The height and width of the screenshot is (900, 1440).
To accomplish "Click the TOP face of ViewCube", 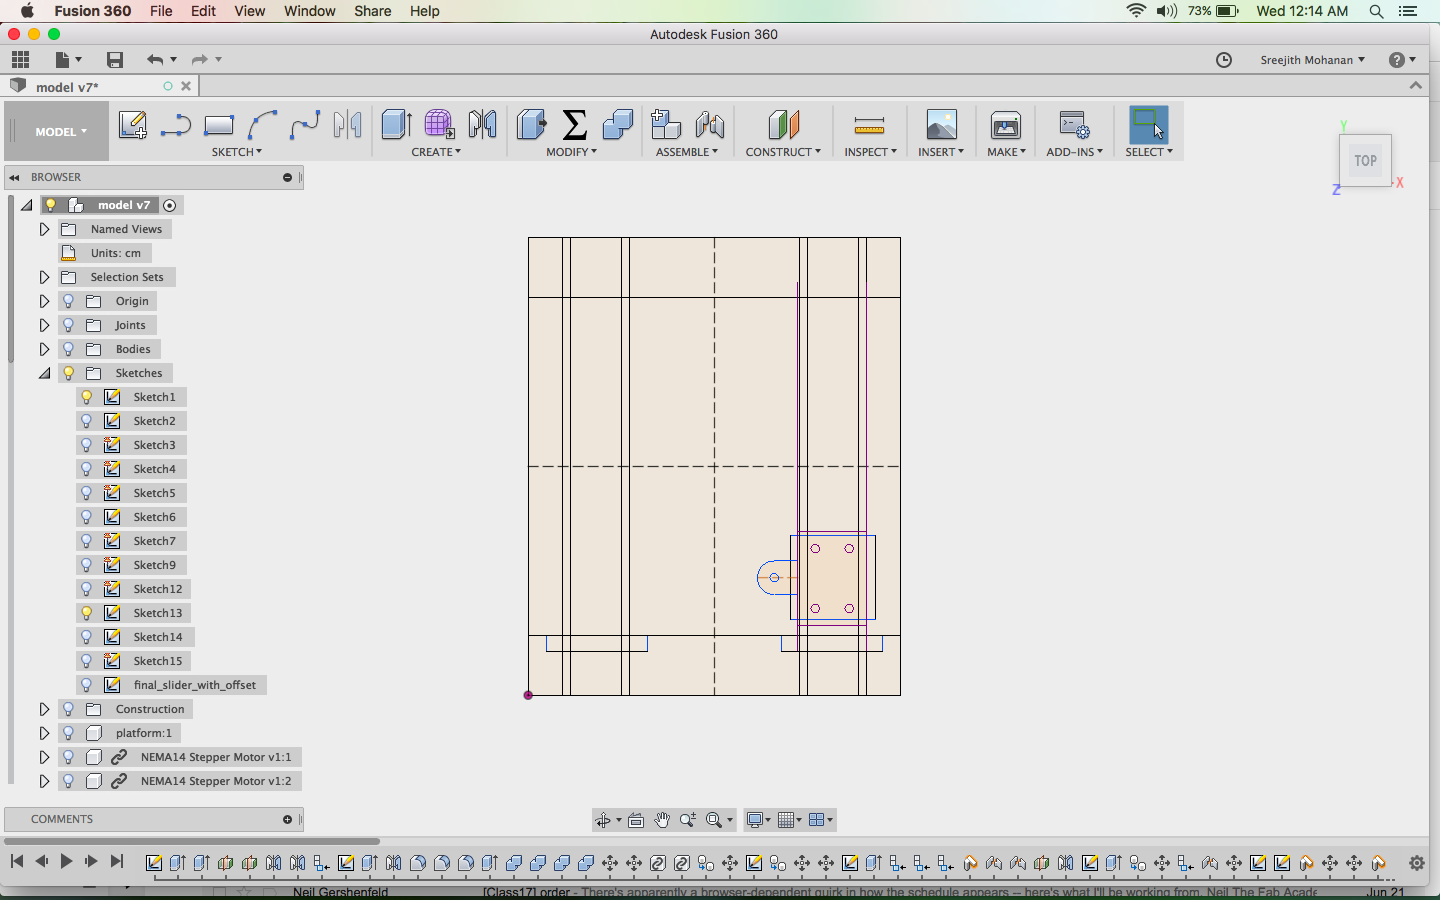I will coord(1365,160).
